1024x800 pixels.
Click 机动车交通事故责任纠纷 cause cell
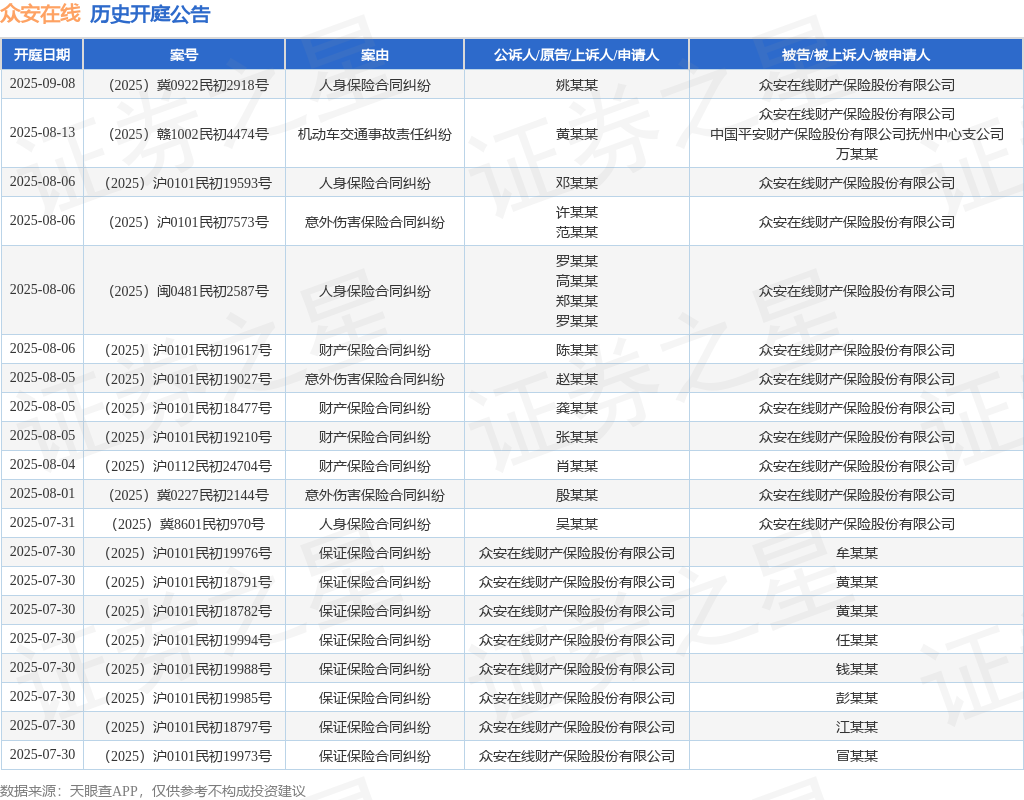(x=375, y=134)
